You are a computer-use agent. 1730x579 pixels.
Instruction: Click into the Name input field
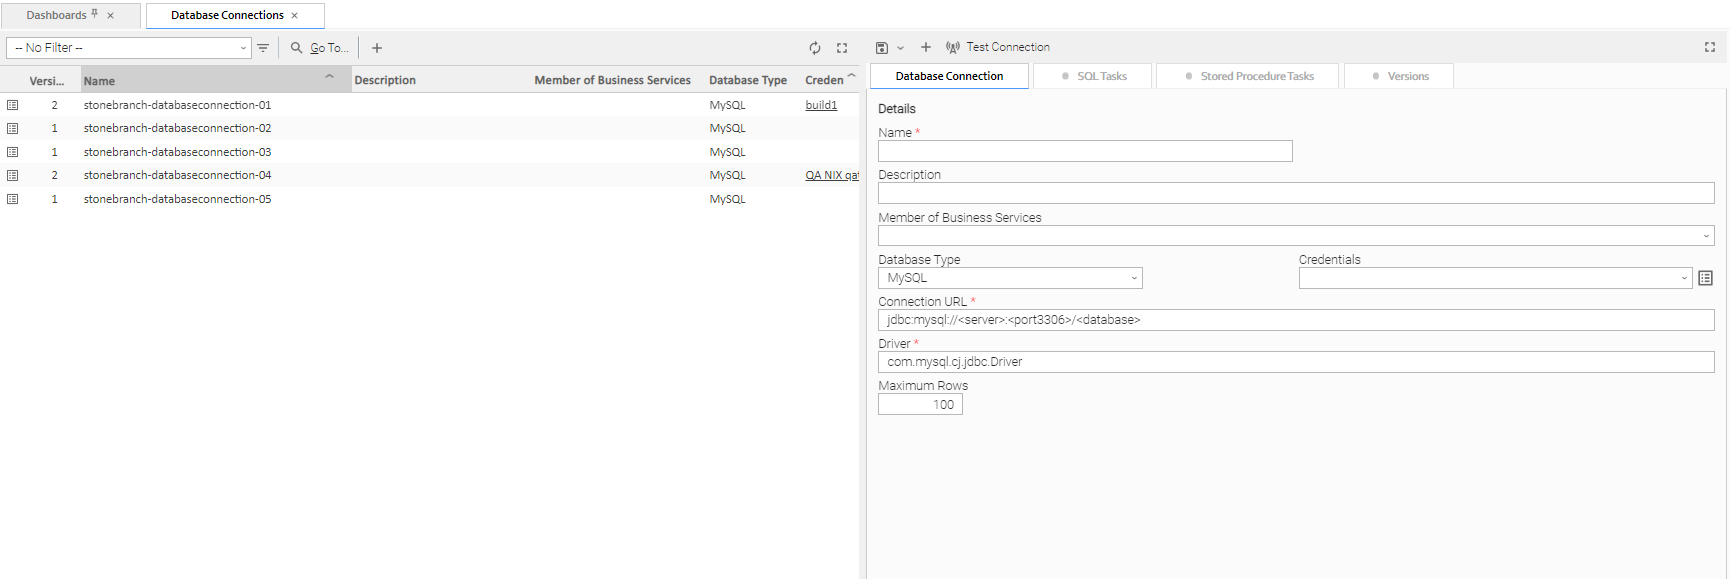tap(1085, 151)
